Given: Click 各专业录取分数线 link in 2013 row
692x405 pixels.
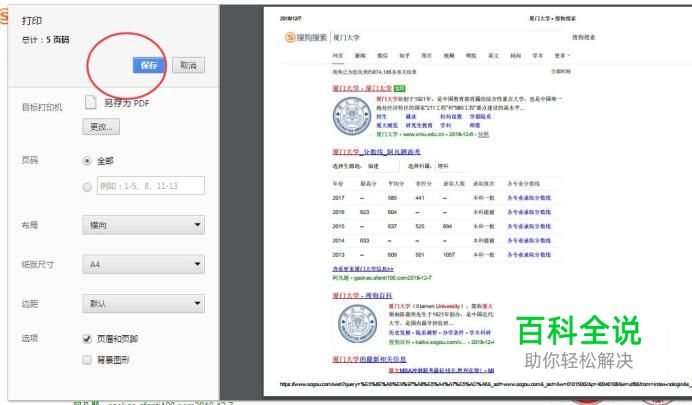Looking at the screenshot, I should (x=529, y=255).
